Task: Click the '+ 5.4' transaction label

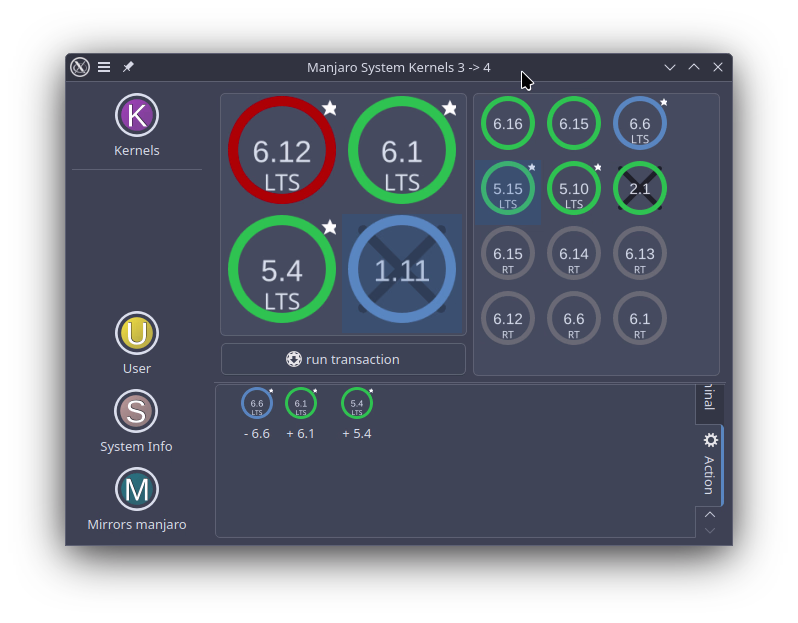Action: pos(357,434)
